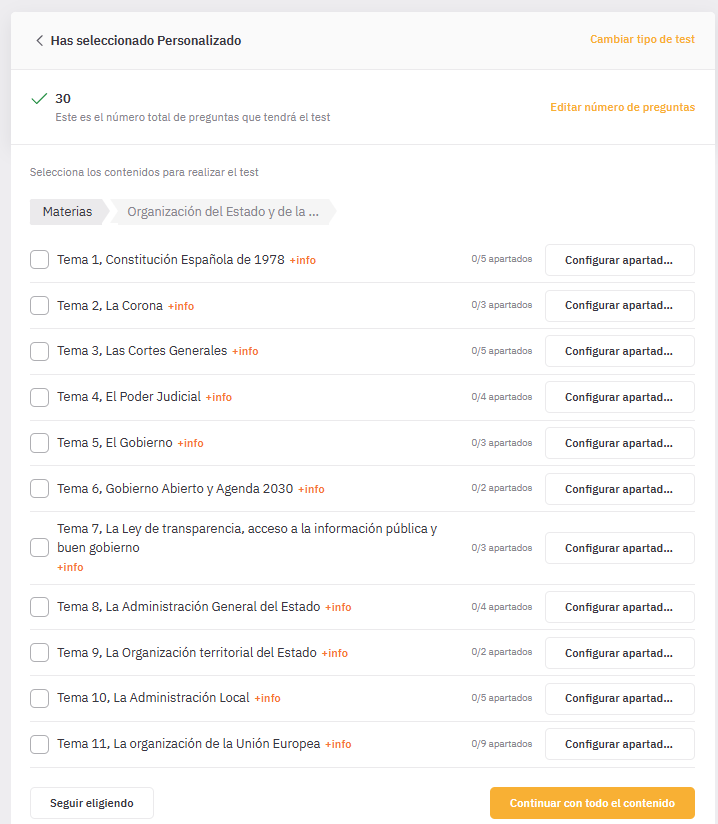Screen dimensions: 718x824
Task: Select the Materias breadcrumb tab
Action: [x=67, y=212]
